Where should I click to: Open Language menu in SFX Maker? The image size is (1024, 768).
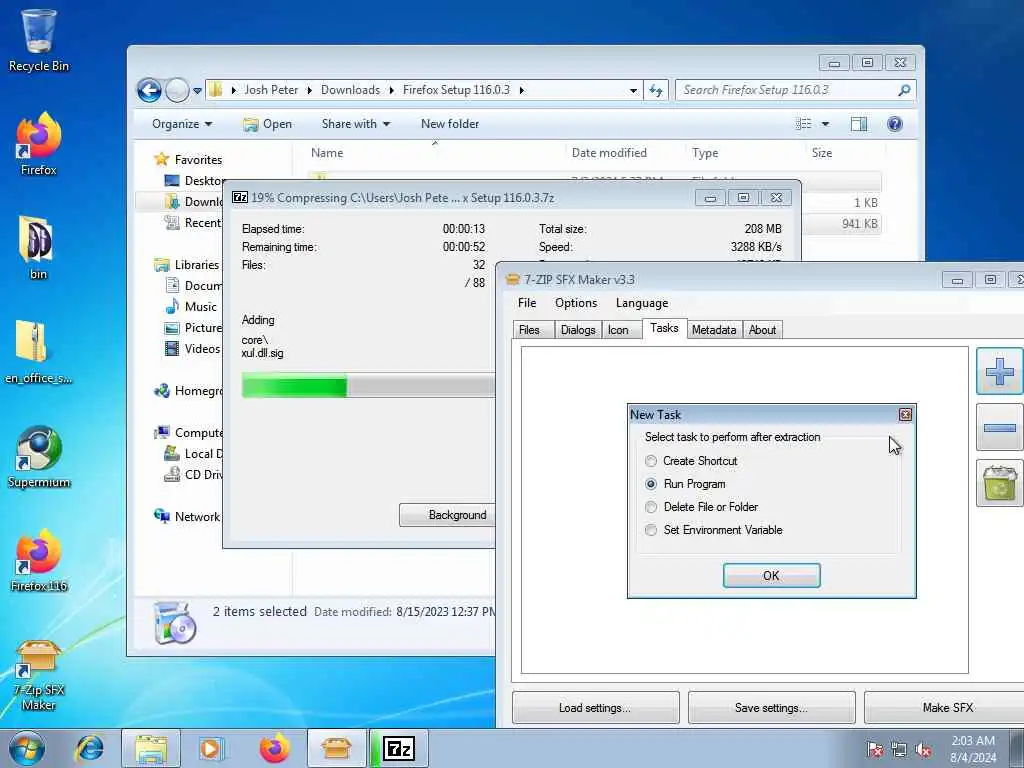click(642, 303)
